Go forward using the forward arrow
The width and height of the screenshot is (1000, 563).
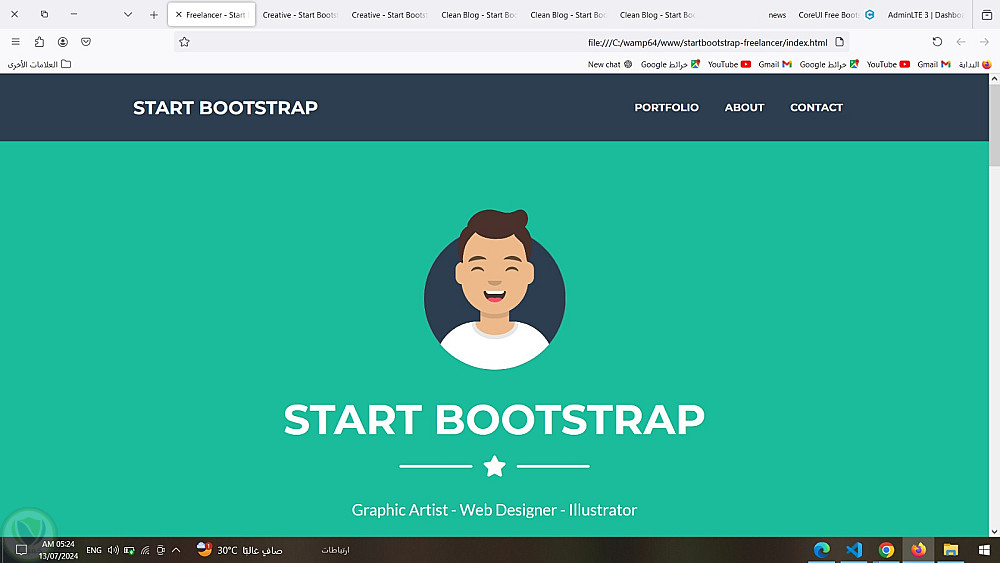point(984,42)
